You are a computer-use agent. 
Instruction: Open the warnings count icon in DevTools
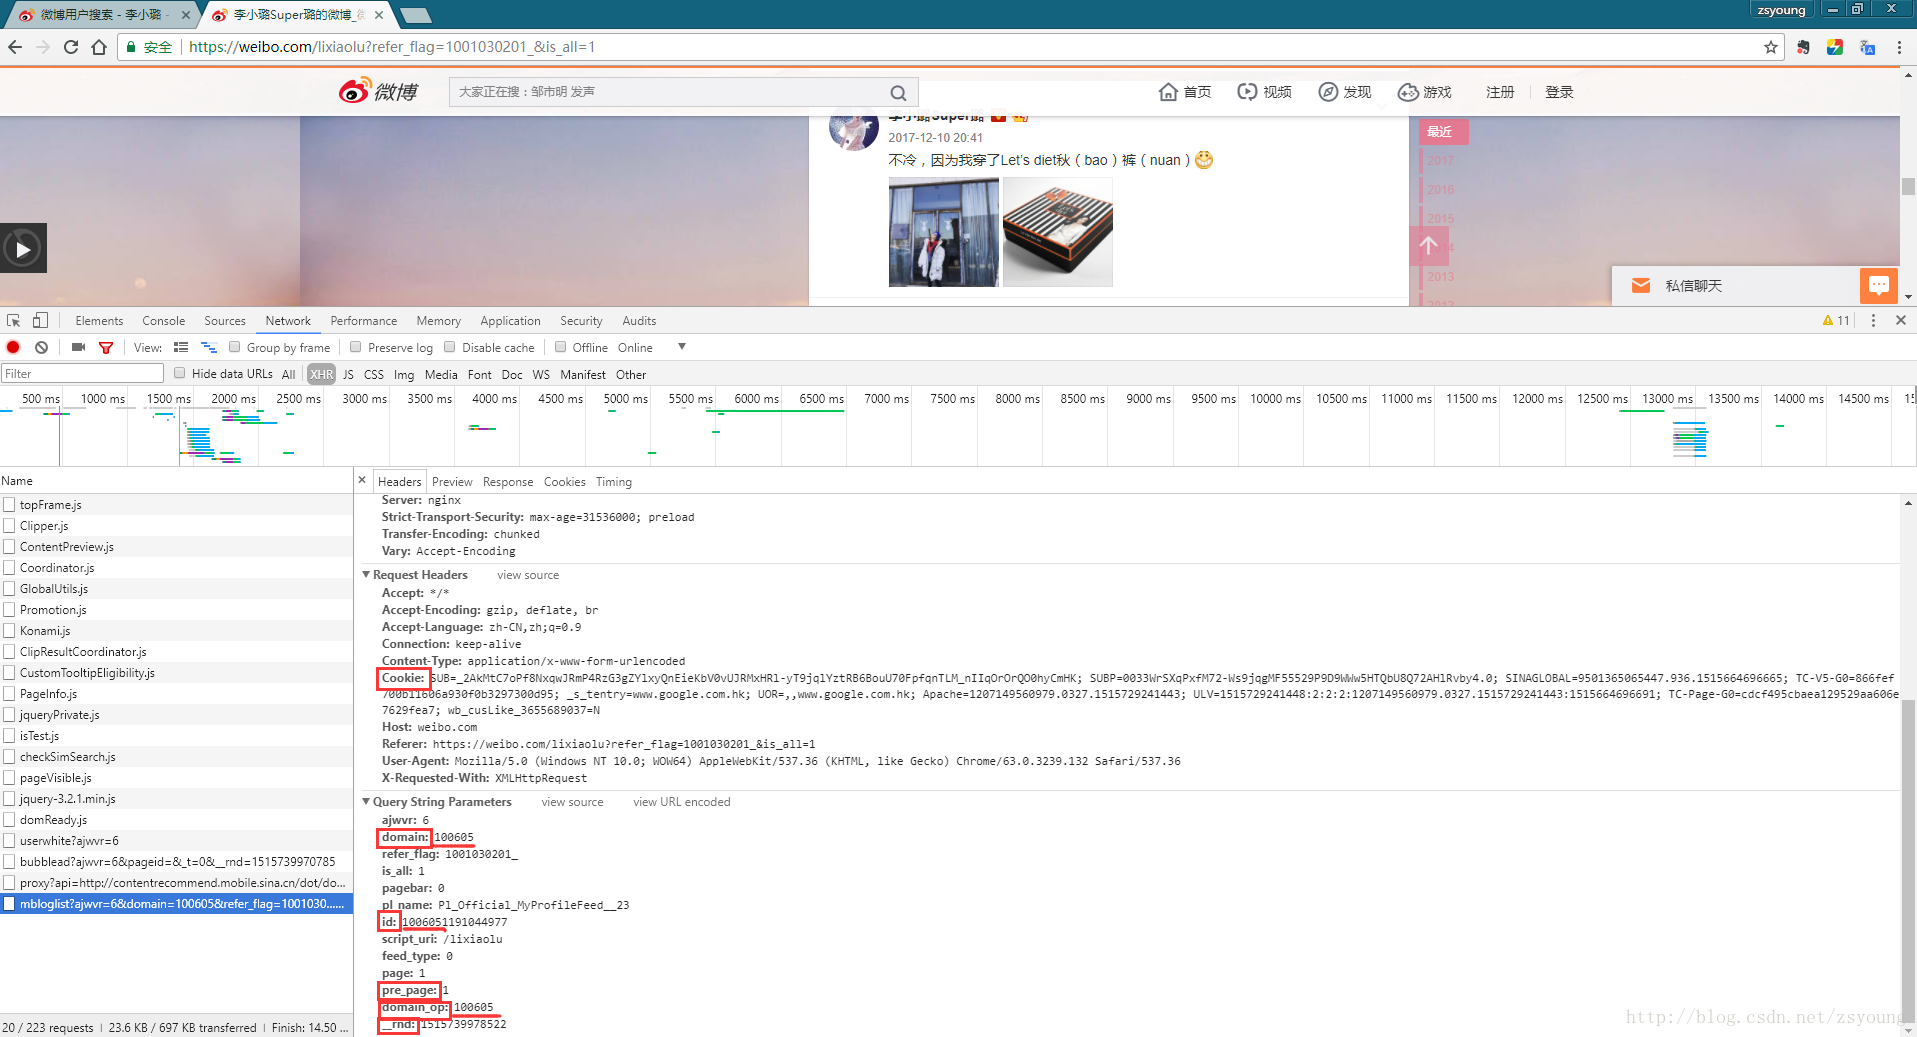tap(1836, 321)
